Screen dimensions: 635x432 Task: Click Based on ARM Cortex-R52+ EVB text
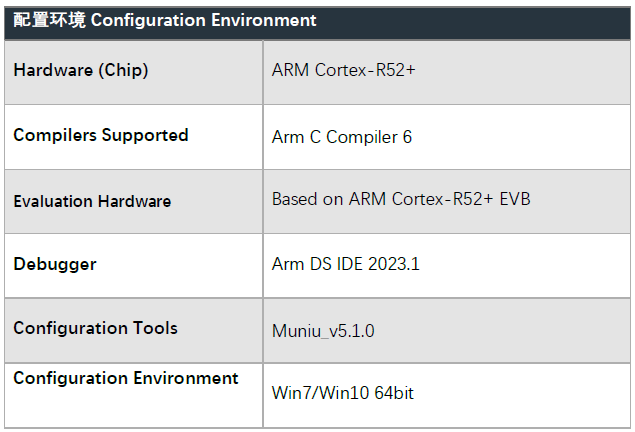[x=401, y=199]
